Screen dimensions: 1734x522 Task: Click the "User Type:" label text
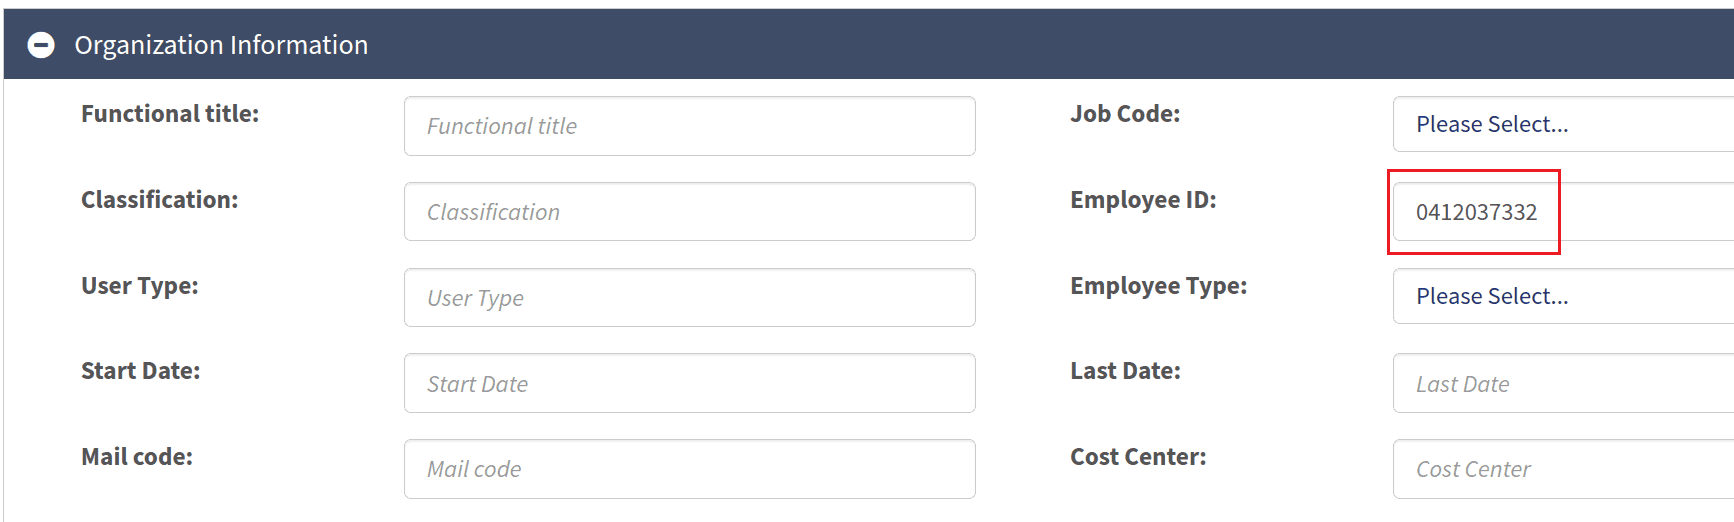[x=140, y=286]
